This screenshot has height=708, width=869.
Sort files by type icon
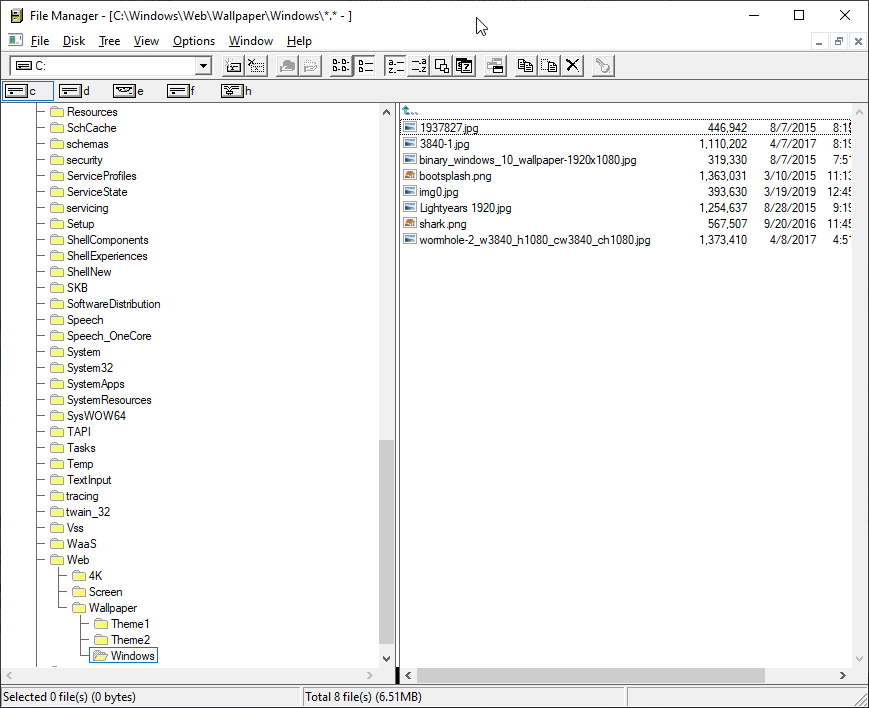(418, 66)
